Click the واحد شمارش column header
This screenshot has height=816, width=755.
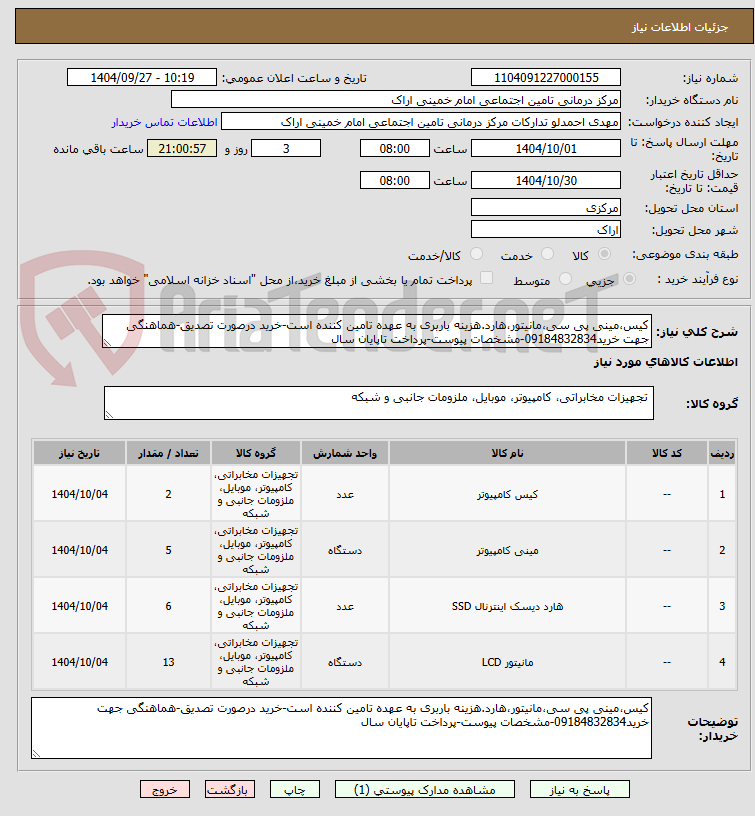point(345,453)
